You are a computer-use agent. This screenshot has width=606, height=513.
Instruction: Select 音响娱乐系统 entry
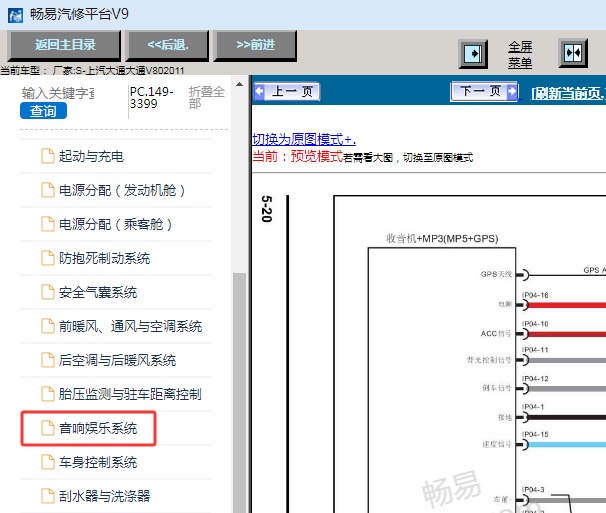pos(98,428)
